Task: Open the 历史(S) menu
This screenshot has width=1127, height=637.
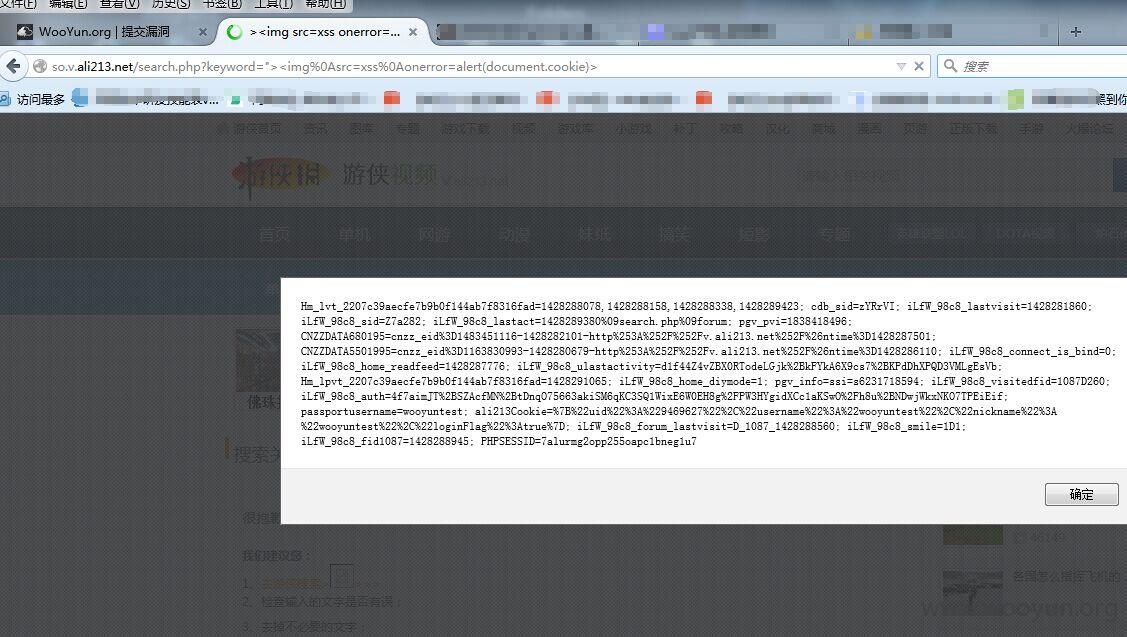Action: coord(171,4)
